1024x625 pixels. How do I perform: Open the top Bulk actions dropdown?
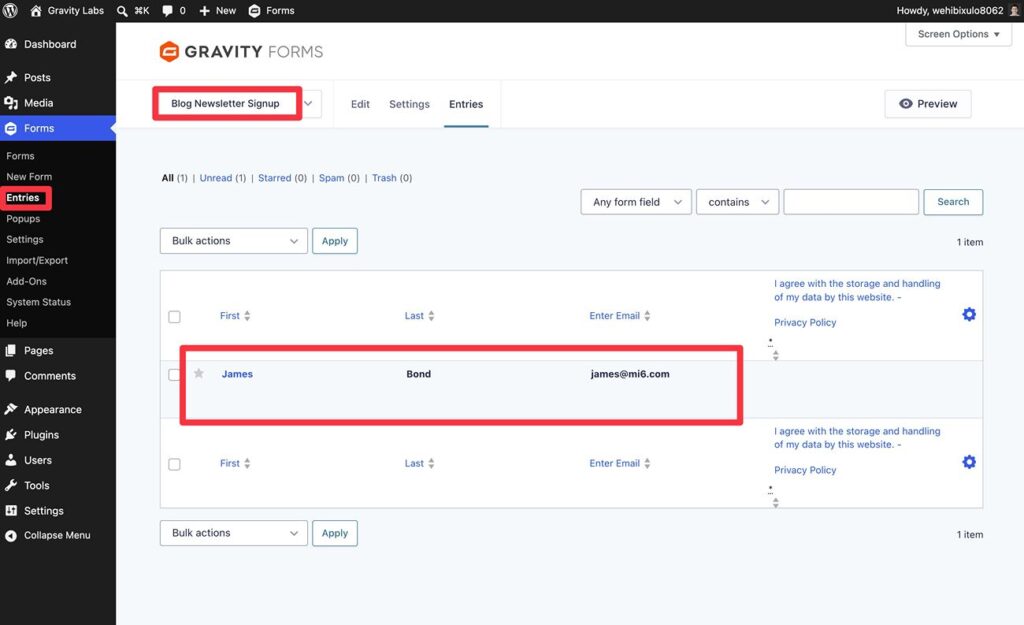(x=234, y=241)
